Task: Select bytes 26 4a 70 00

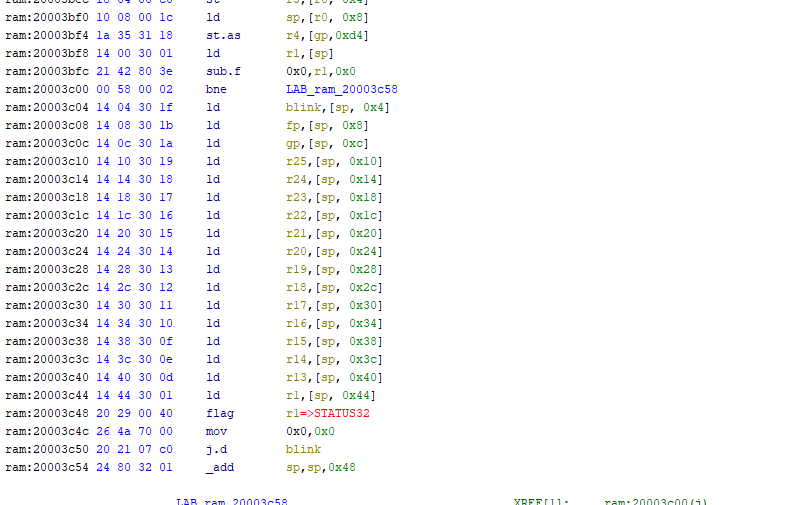Action: pyautogui.click(x=134, y=432)
